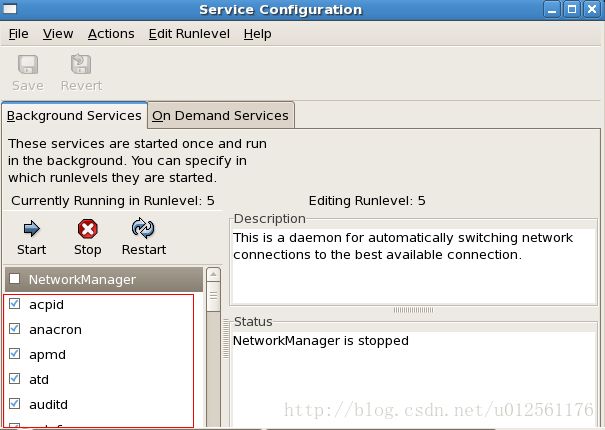The width and height of the screenshot is (605, 430).
Task: Start the selected service with Start arrow
Action: point(31,229)
